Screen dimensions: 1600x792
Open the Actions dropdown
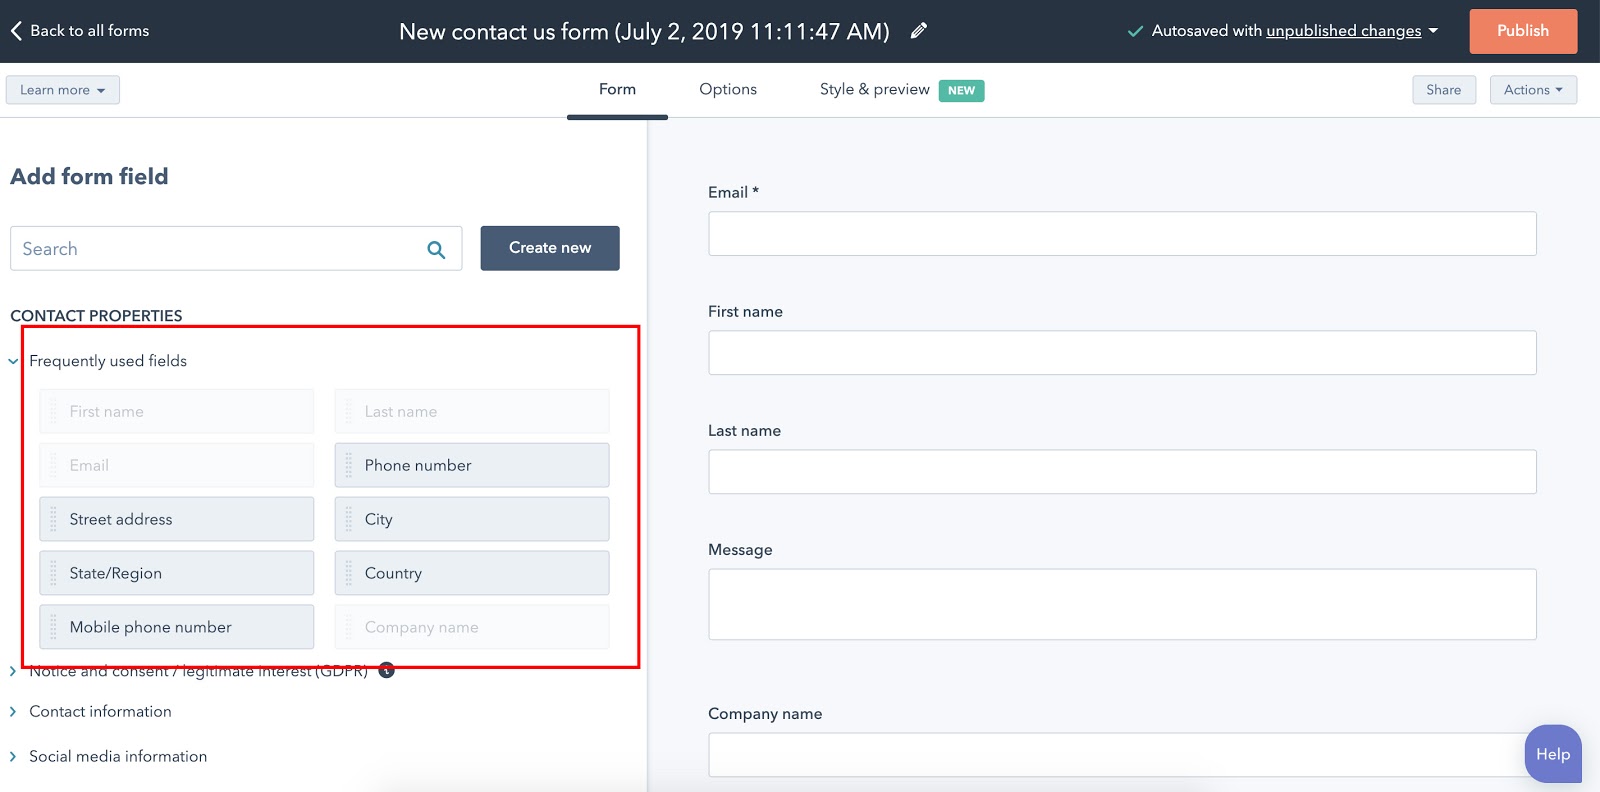pos(1532,90)
